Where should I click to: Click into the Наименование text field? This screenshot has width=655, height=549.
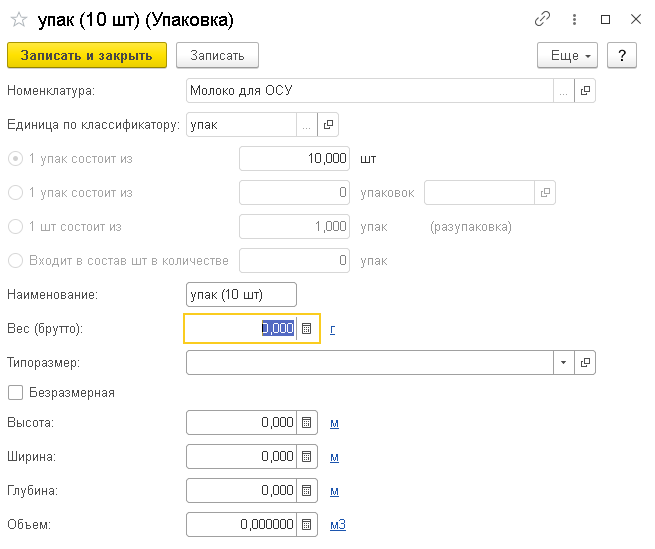[x=241, y=295]
